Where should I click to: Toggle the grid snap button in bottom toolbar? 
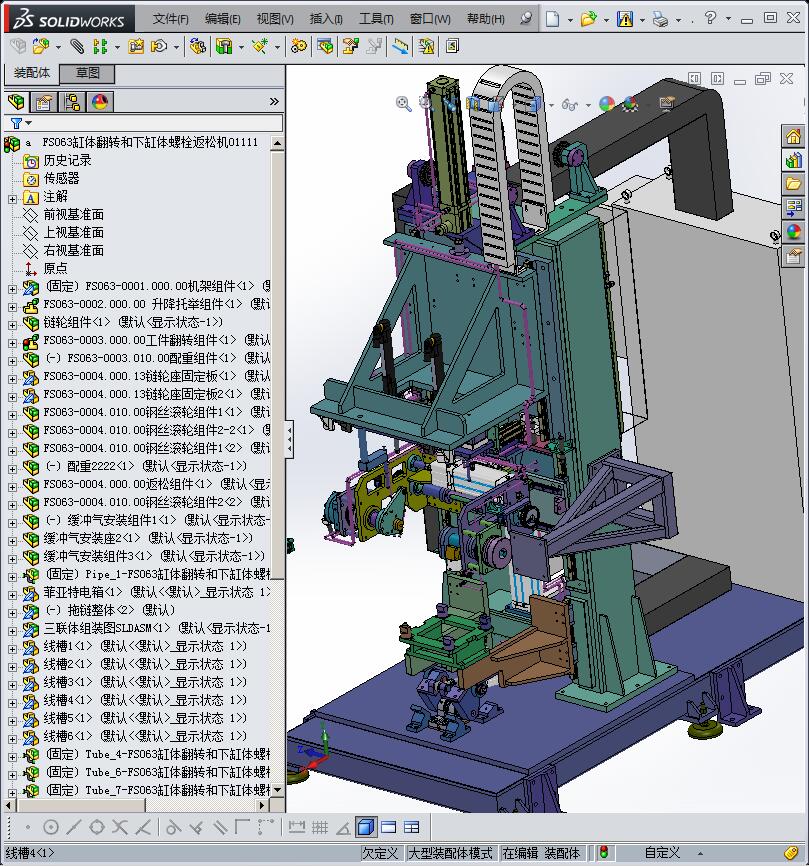coord(320,827)
